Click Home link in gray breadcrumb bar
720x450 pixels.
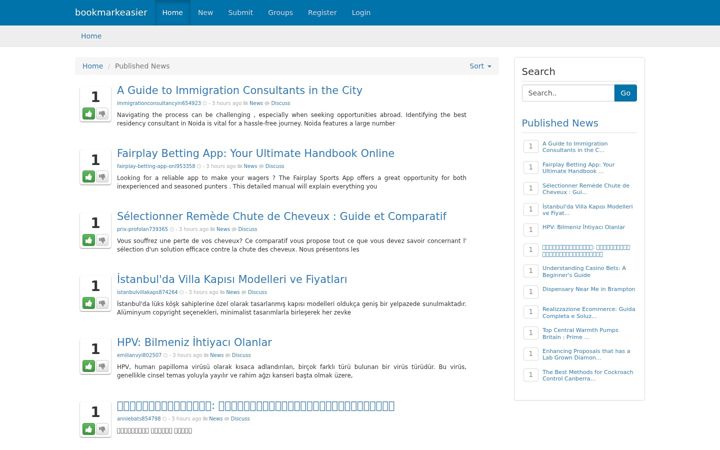click(x=91, y=36)
